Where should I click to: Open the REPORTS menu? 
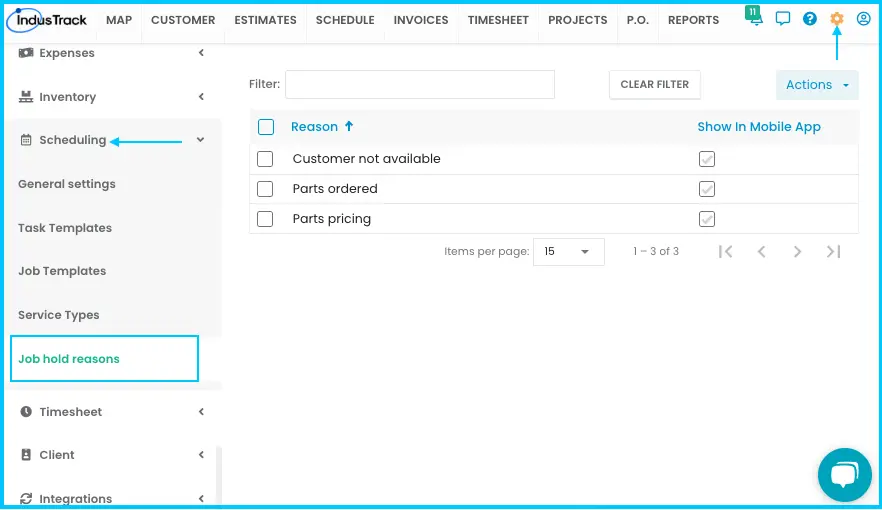pyautogui.click(x=694, y=20)
